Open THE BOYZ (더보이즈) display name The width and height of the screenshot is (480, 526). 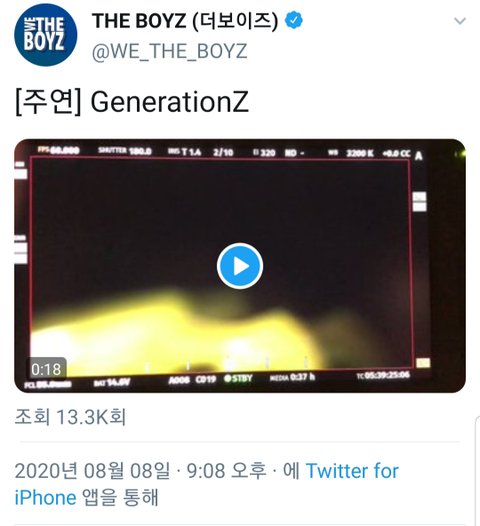tap(185, 21)
